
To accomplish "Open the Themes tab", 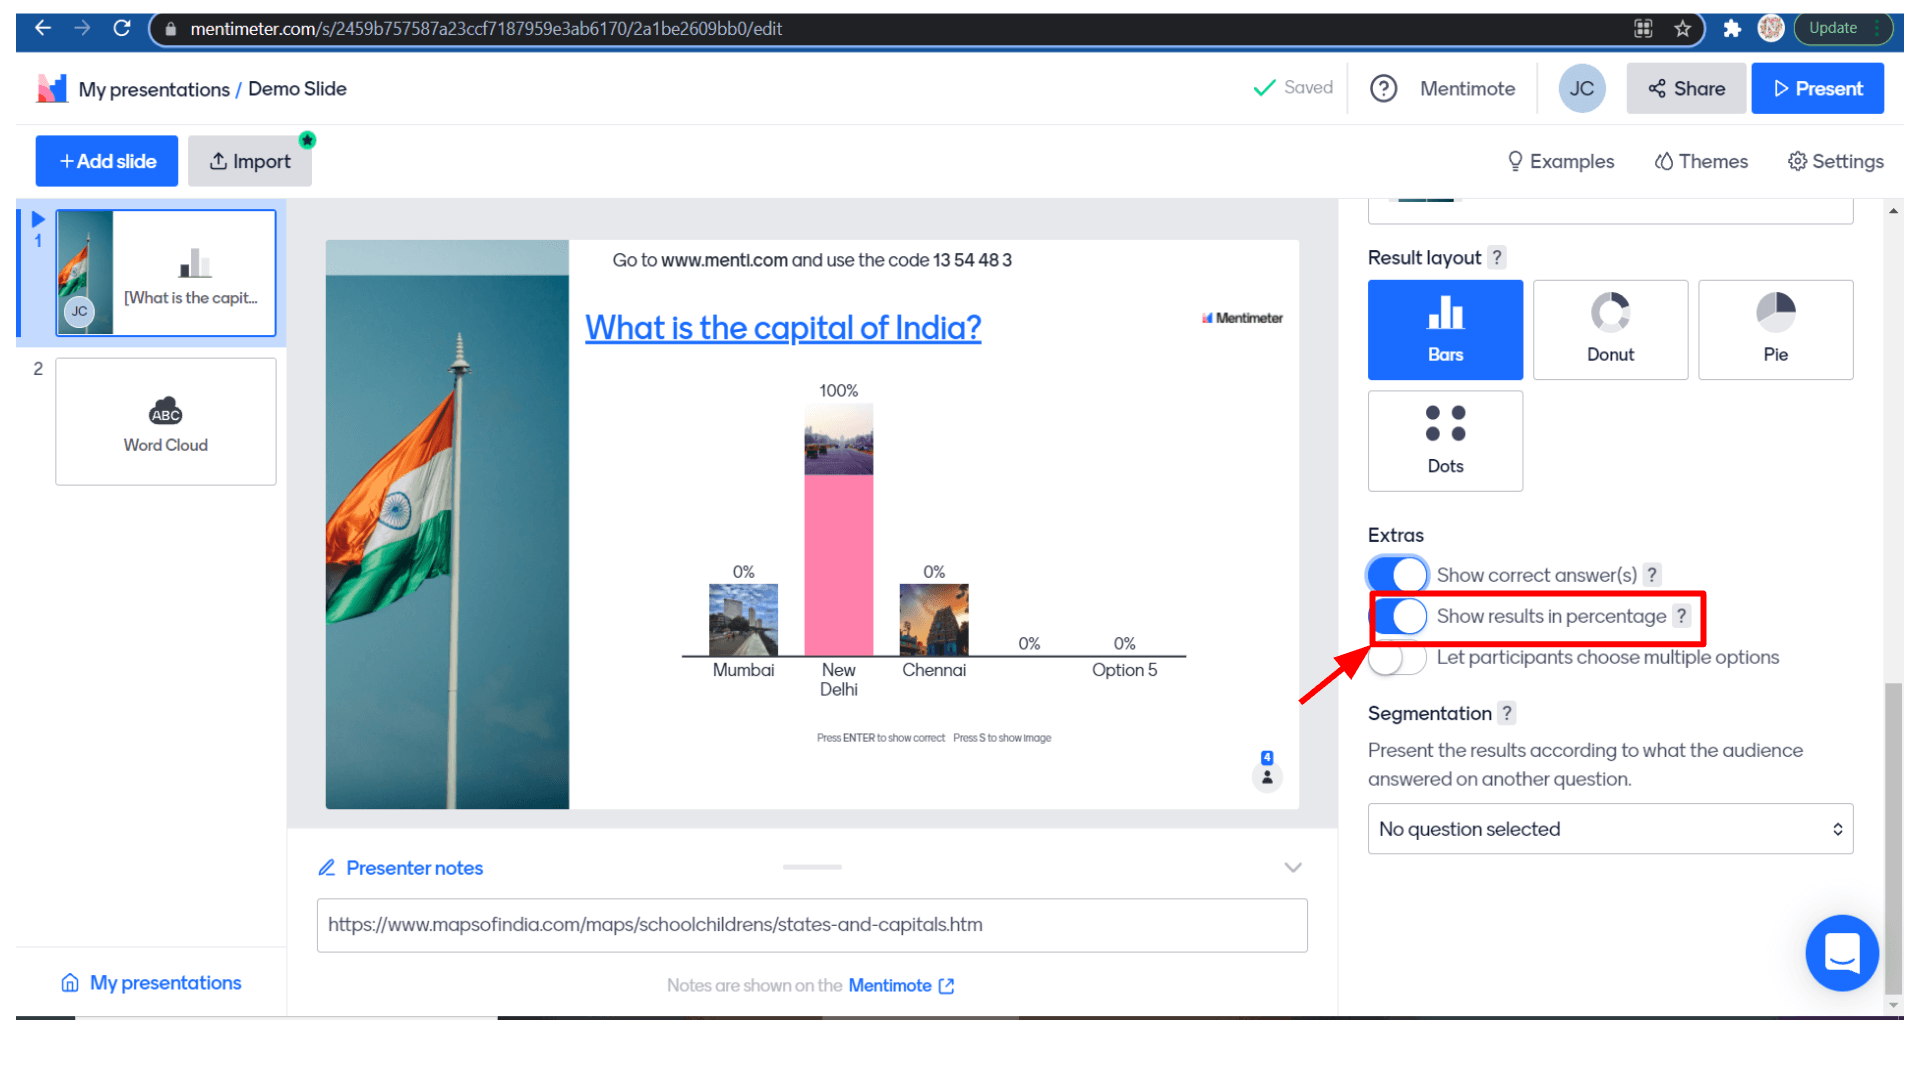I will click(1700, 161).
